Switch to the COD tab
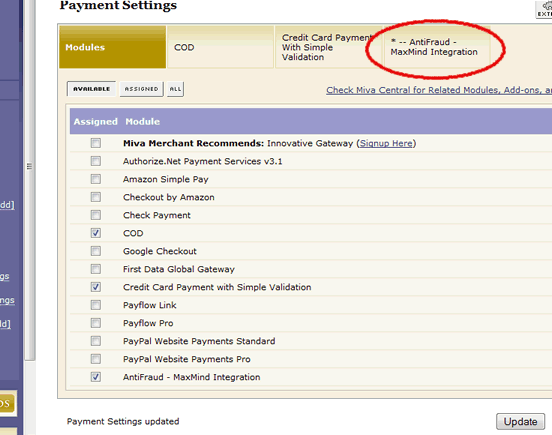Image resolution: width=552 pixels, height=435 pixels. point(221,47)
